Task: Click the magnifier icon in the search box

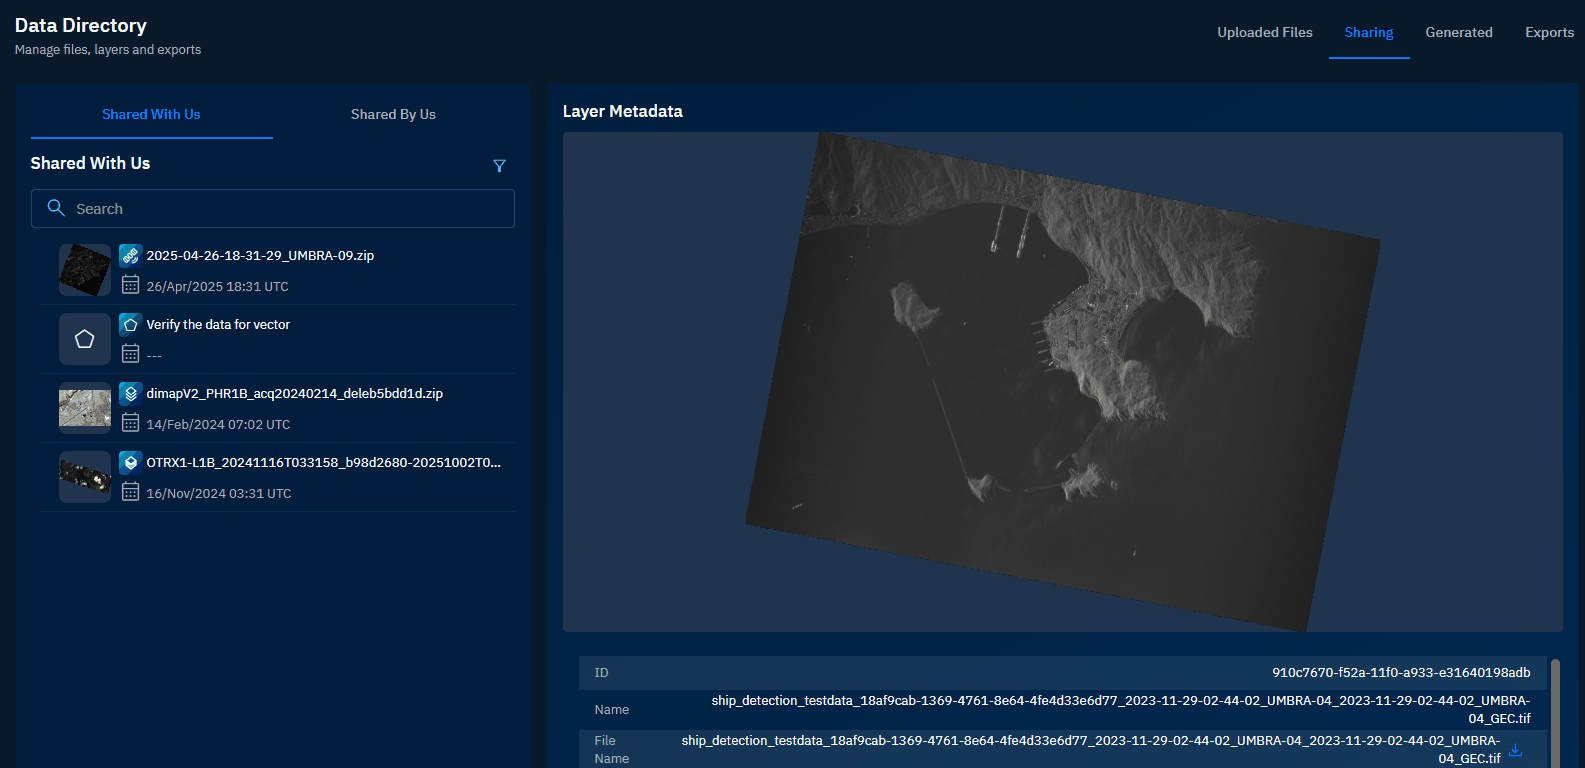Action: tap(56, 208)
